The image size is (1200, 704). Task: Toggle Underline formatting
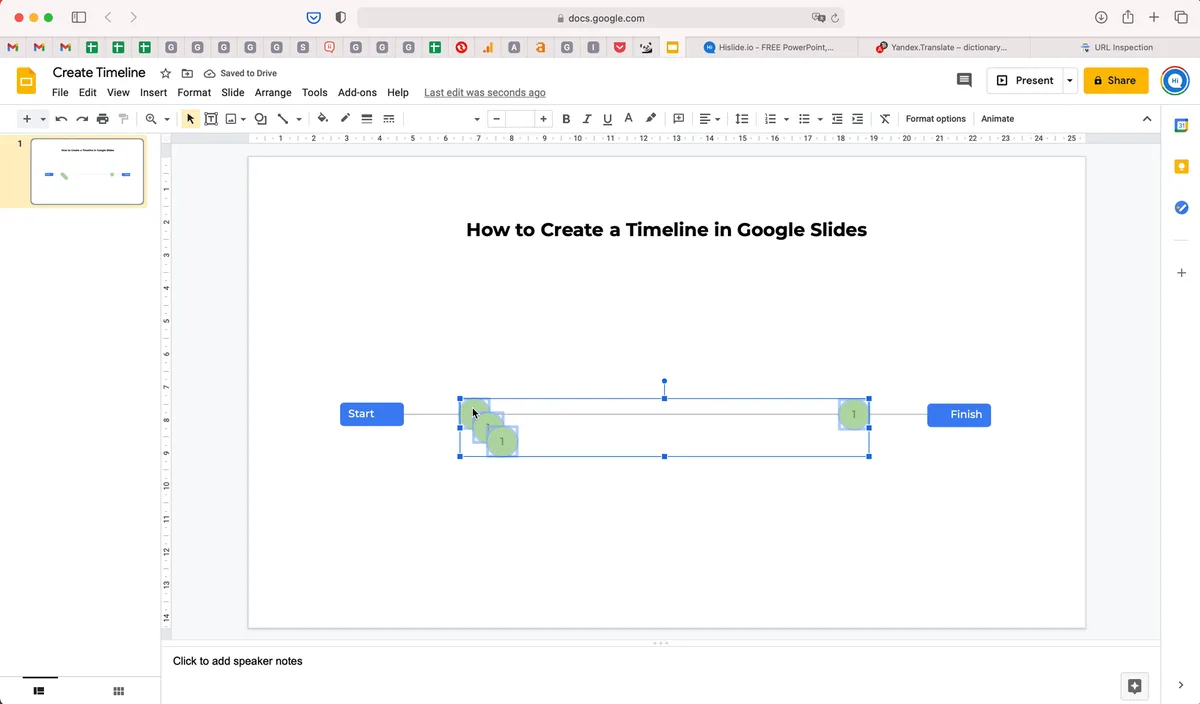(607, 119)
